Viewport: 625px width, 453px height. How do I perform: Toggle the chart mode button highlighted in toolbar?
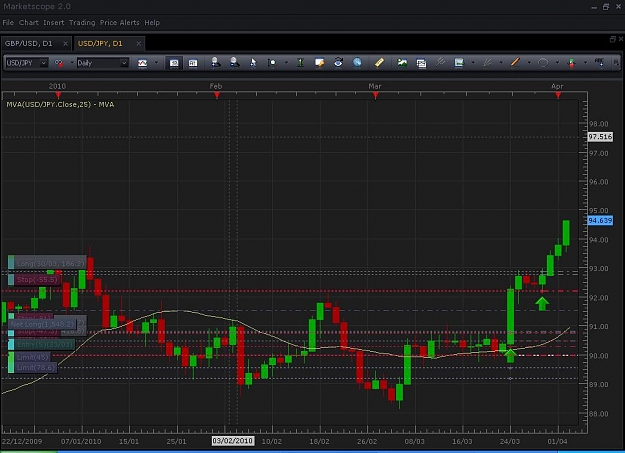pos(174,63)
